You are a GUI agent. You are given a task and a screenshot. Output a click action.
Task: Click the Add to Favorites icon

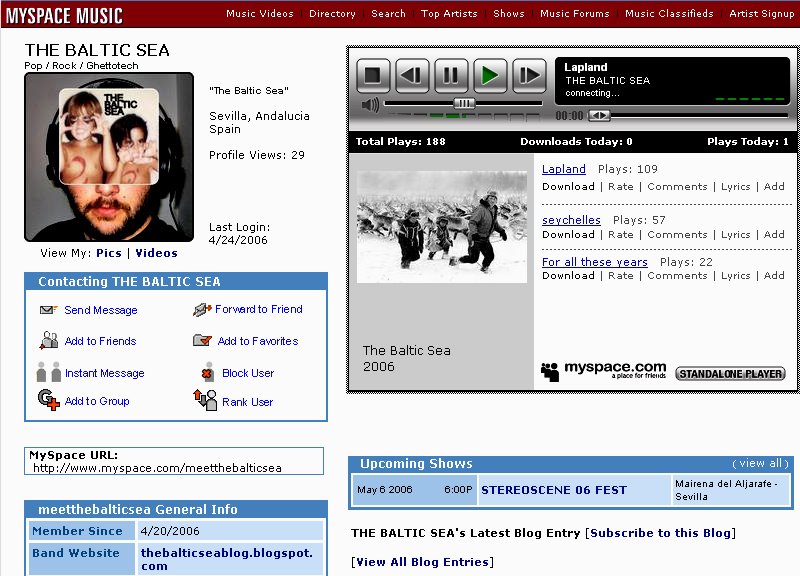click(202, 340)
